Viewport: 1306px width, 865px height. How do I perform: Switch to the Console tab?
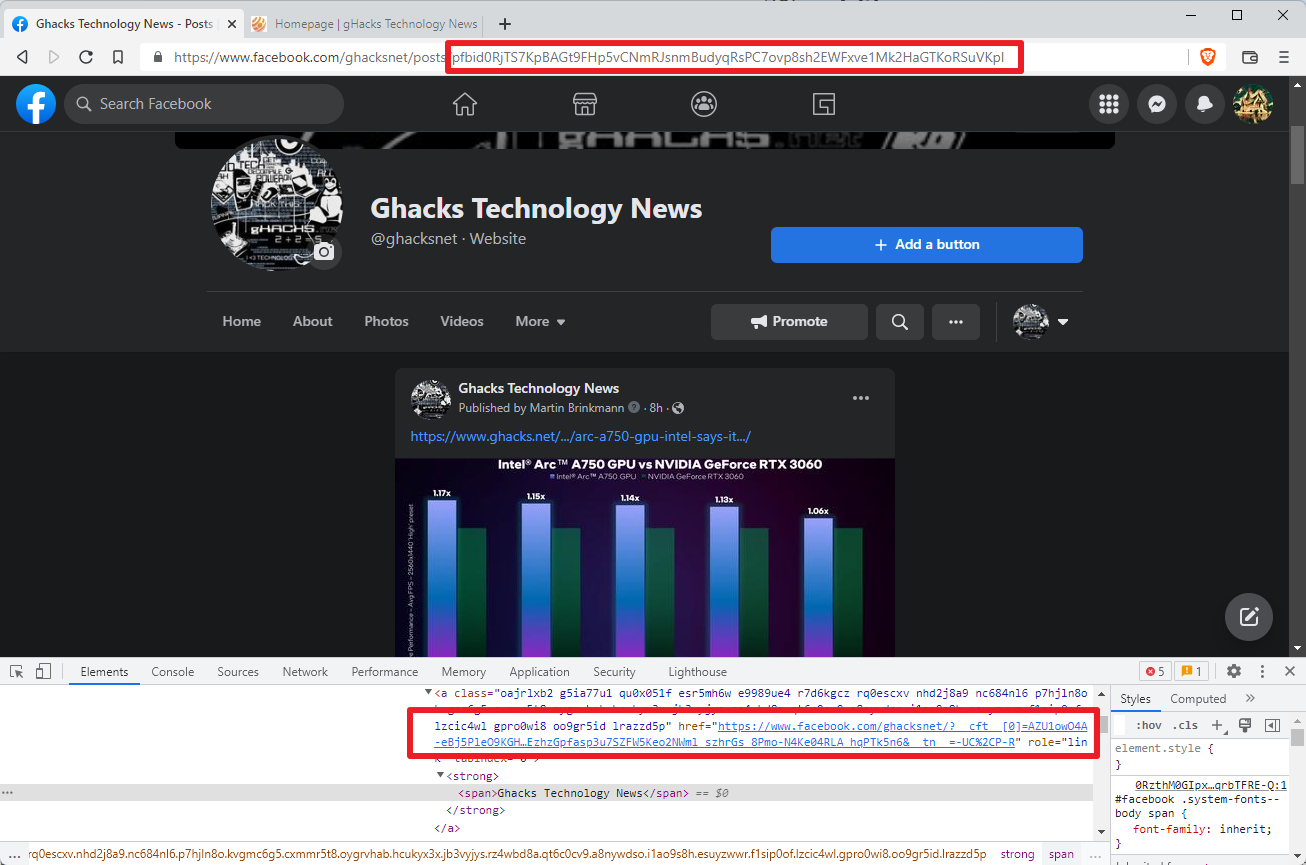click(x=172, y=671)
